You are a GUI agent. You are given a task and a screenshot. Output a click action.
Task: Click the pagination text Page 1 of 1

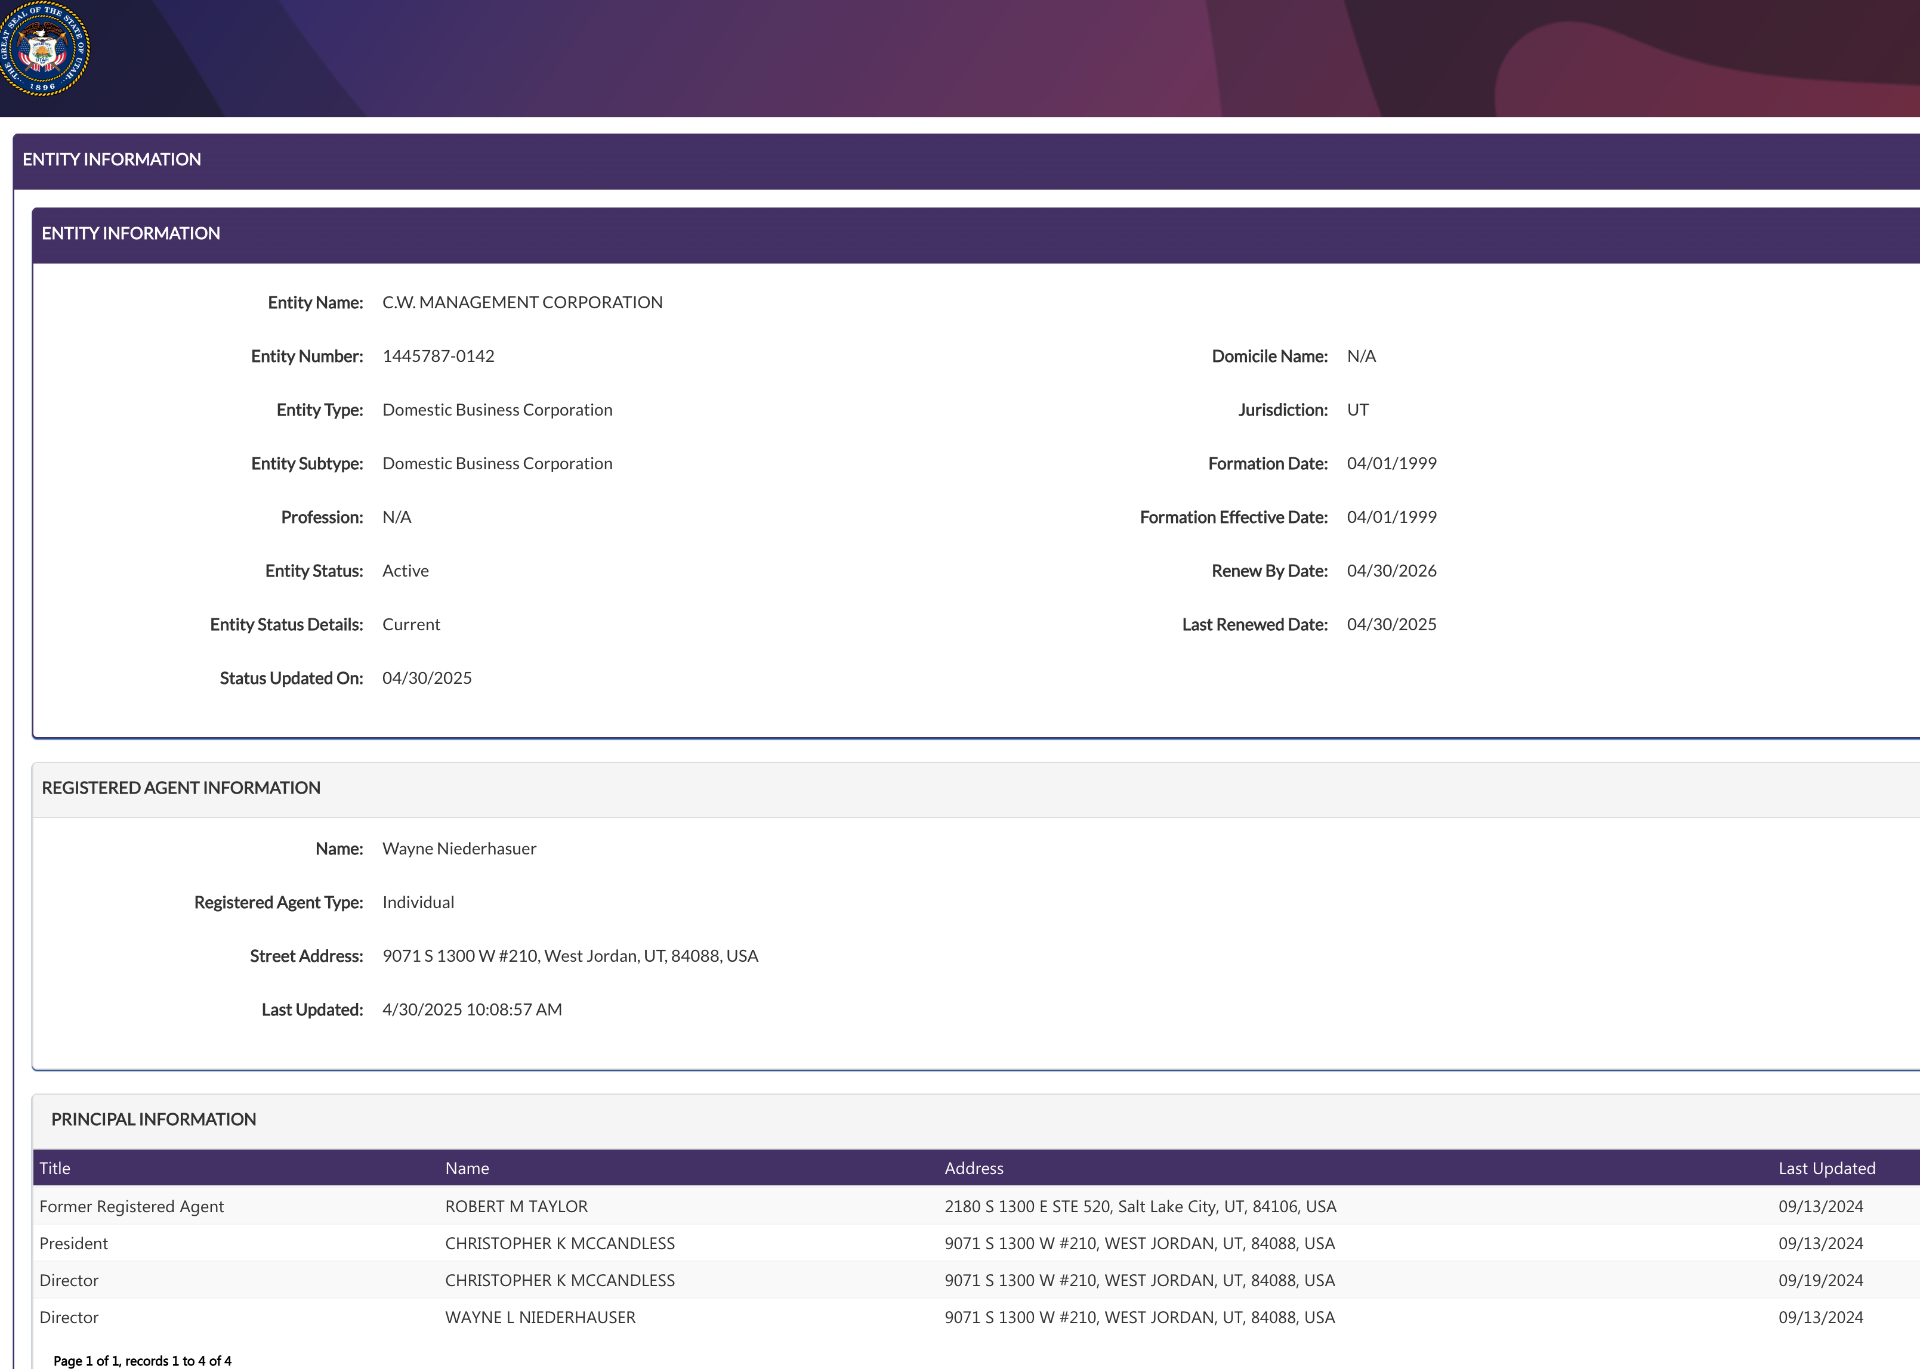[142, 1360]
